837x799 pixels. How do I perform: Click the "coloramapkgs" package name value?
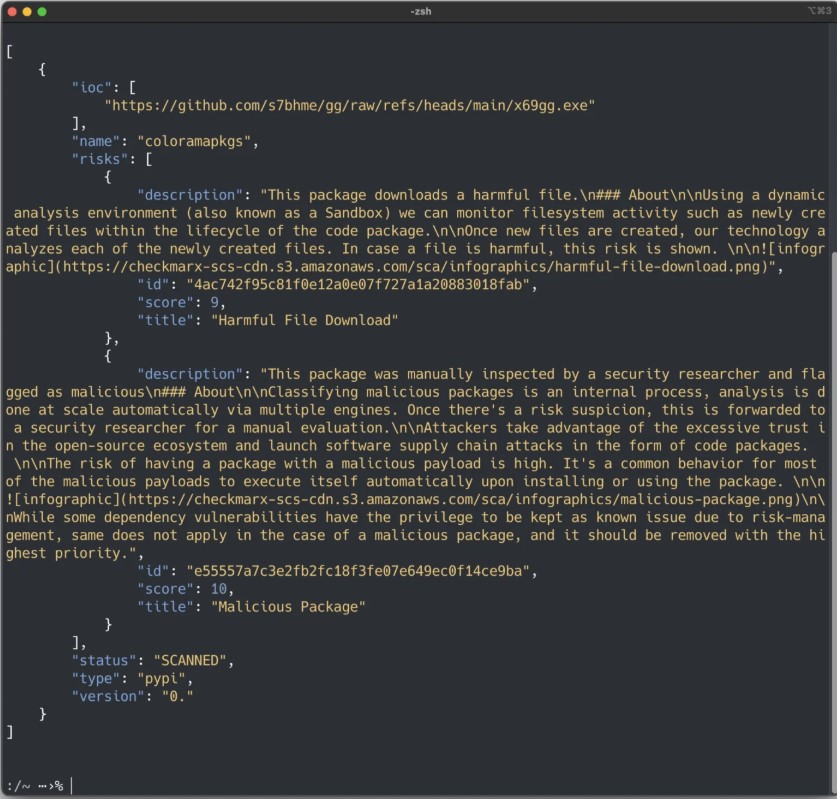point(198,141)
